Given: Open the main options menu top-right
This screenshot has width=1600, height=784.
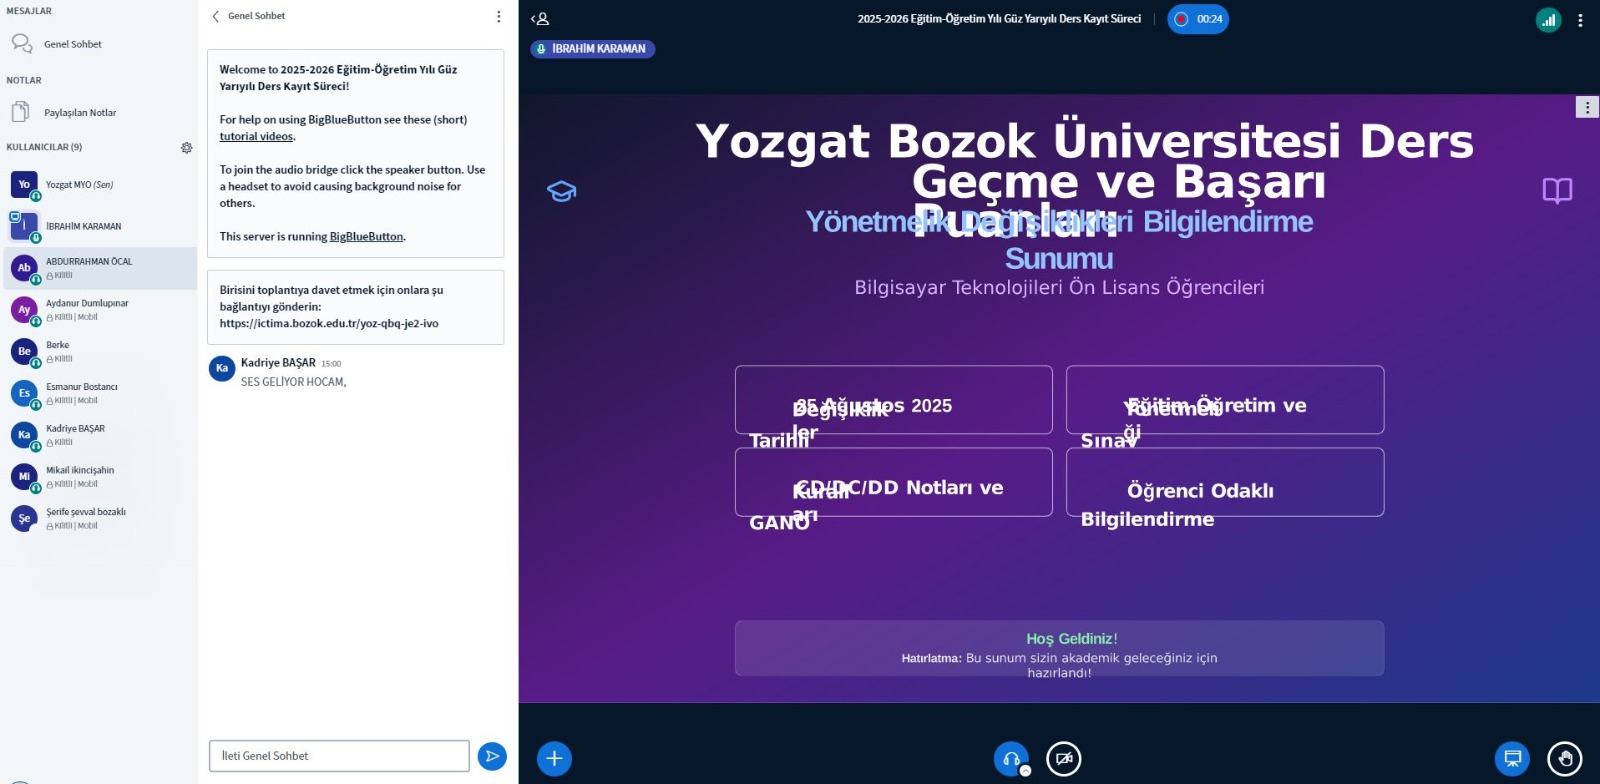Looking at the screenshot, I should [1580, 20].
